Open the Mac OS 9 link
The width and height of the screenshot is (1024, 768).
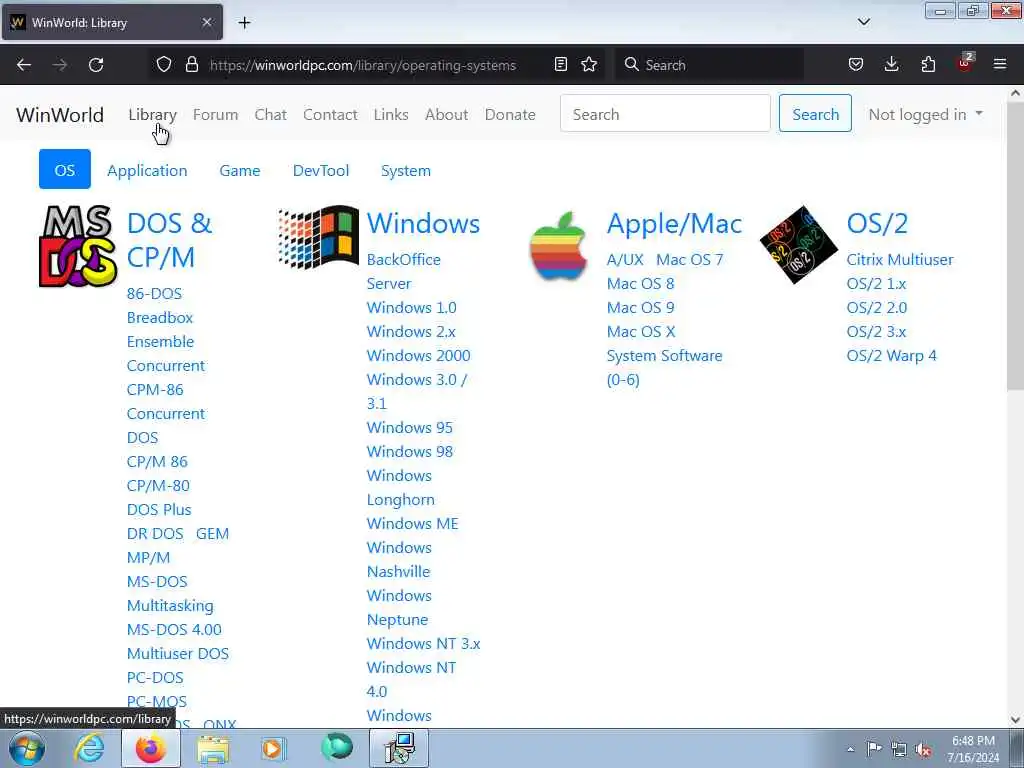click(x=641, y=307)
